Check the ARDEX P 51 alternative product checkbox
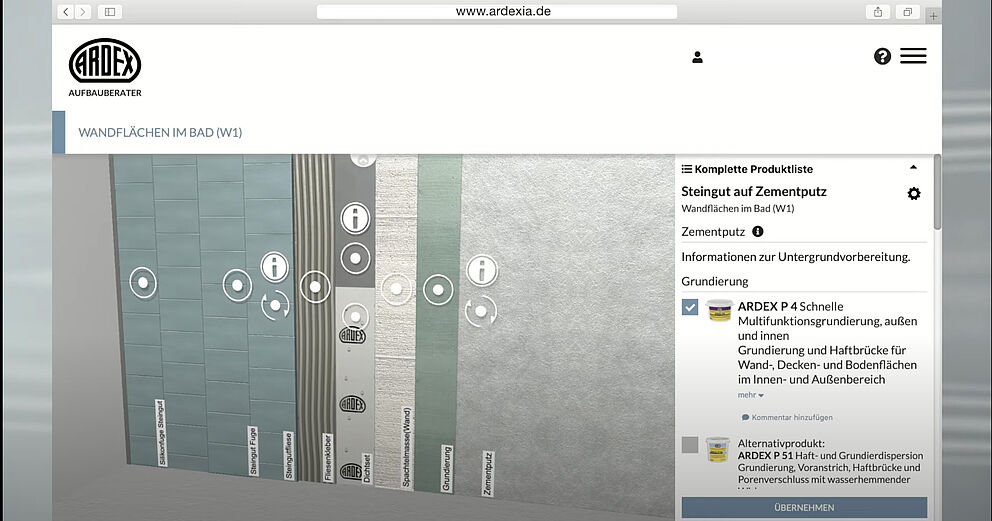 690,445
